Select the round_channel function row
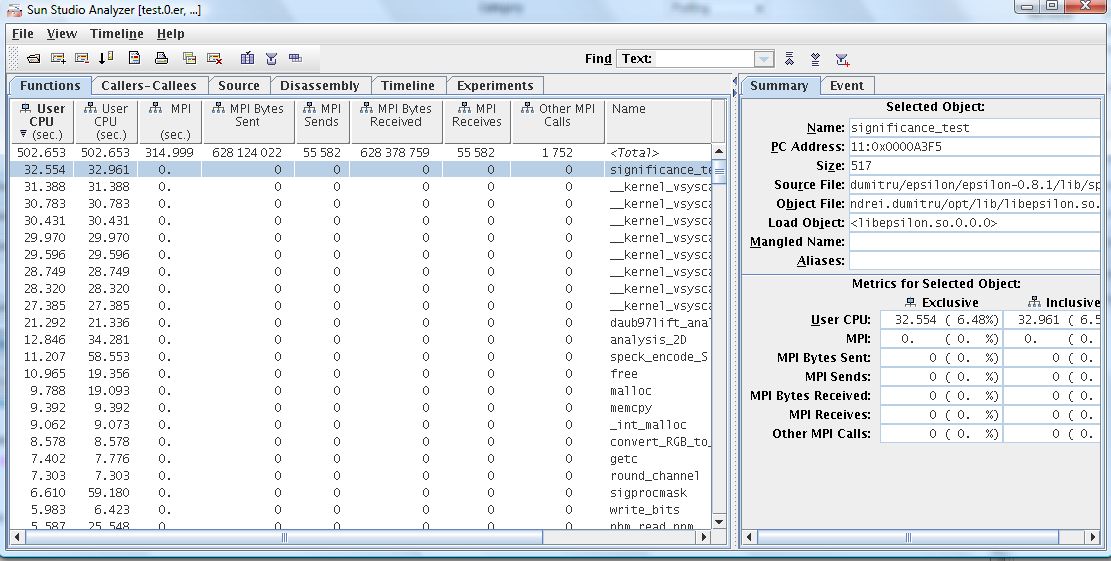Screen dimensions: 1111x561 click(x=361, y=476)
